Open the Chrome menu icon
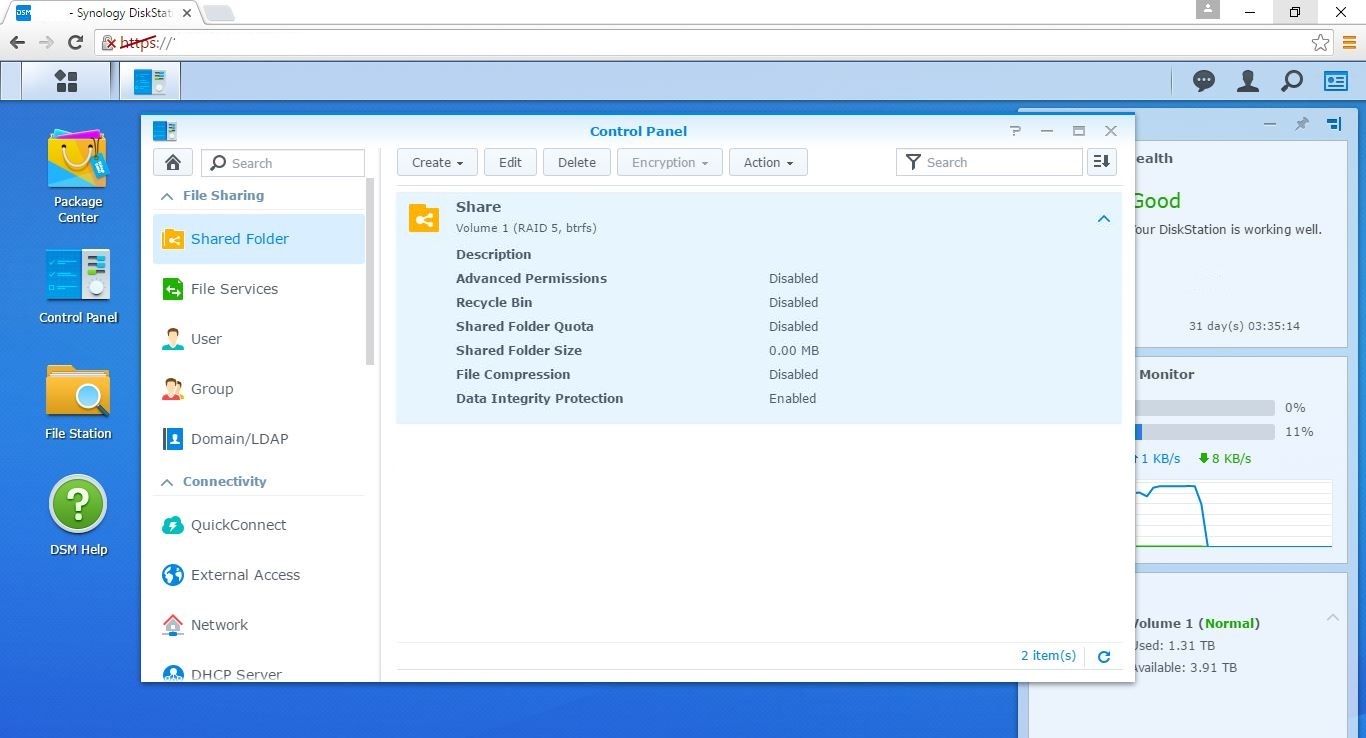Image resolution: width=1366 pixels, height=738 pixels. click(1349, 43)
